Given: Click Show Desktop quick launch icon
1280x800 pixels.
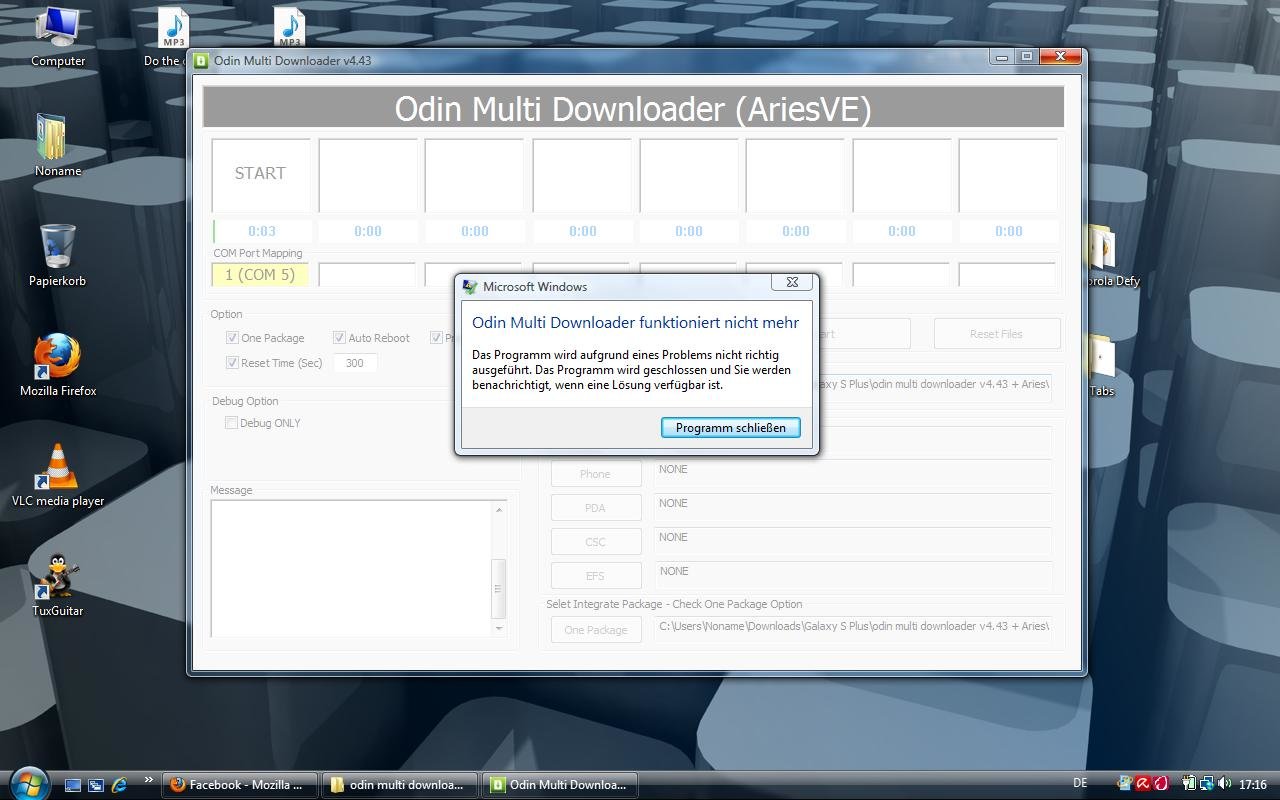Looking at the screenshot, I should (x=73, y=785).
